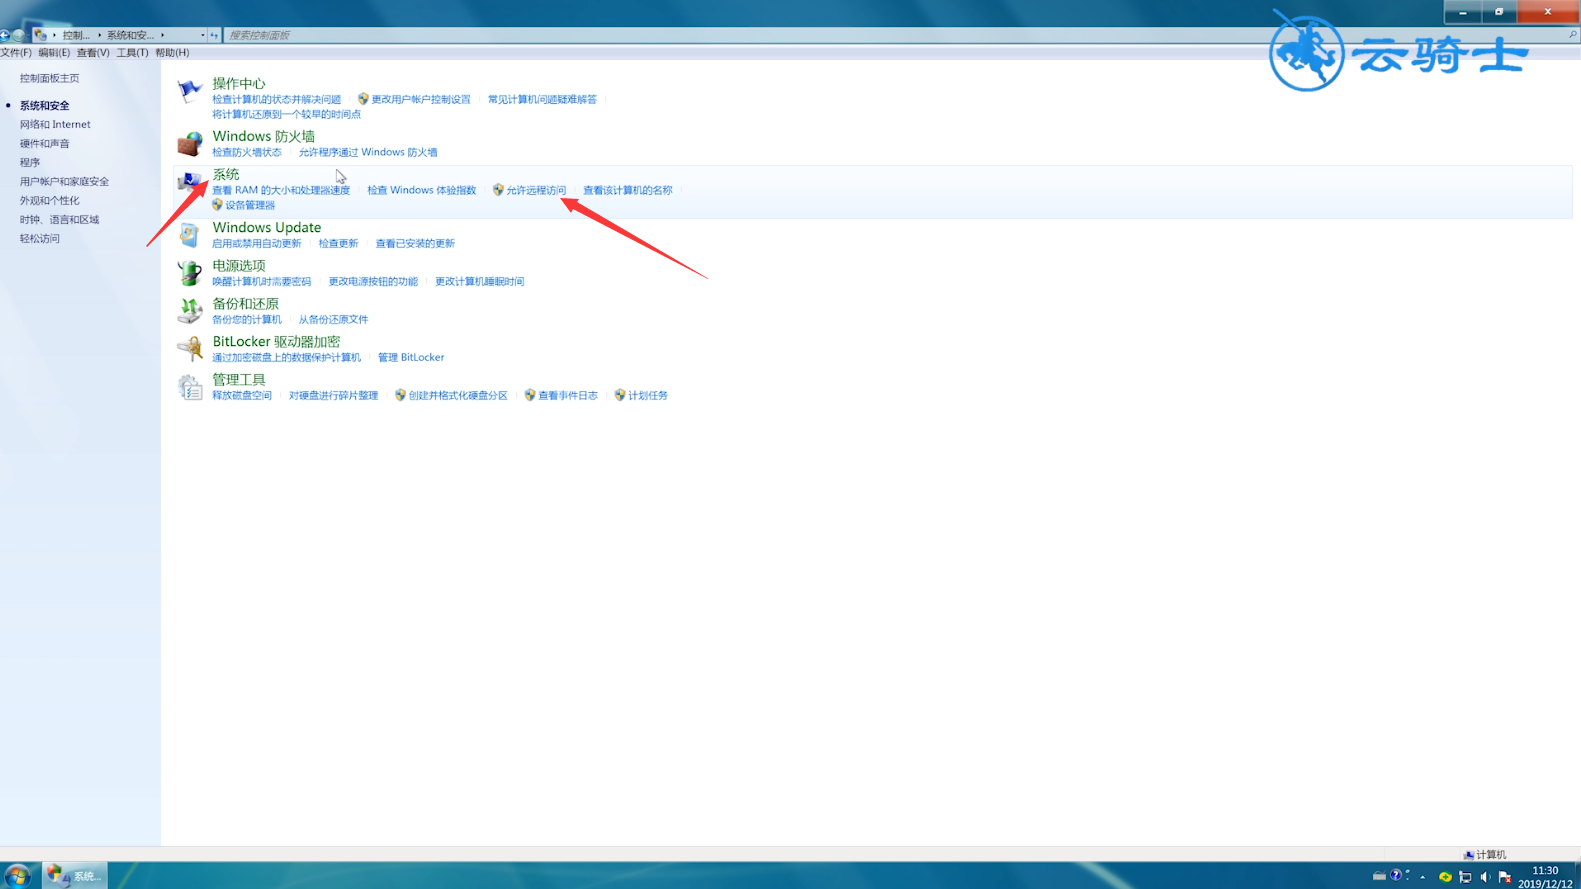Open the 查看(V) menu
This screenshot has width=1581, height=889.
pos(93,53)
